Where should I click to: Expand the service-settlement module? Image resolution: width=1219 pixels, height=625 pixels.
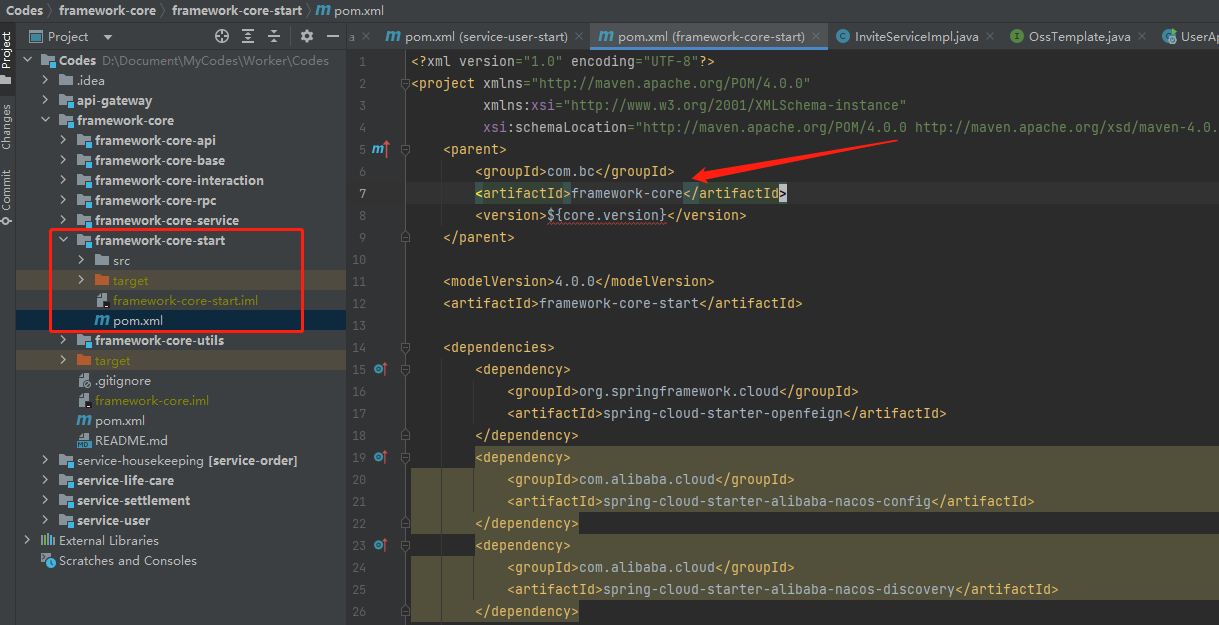[45, 500]
